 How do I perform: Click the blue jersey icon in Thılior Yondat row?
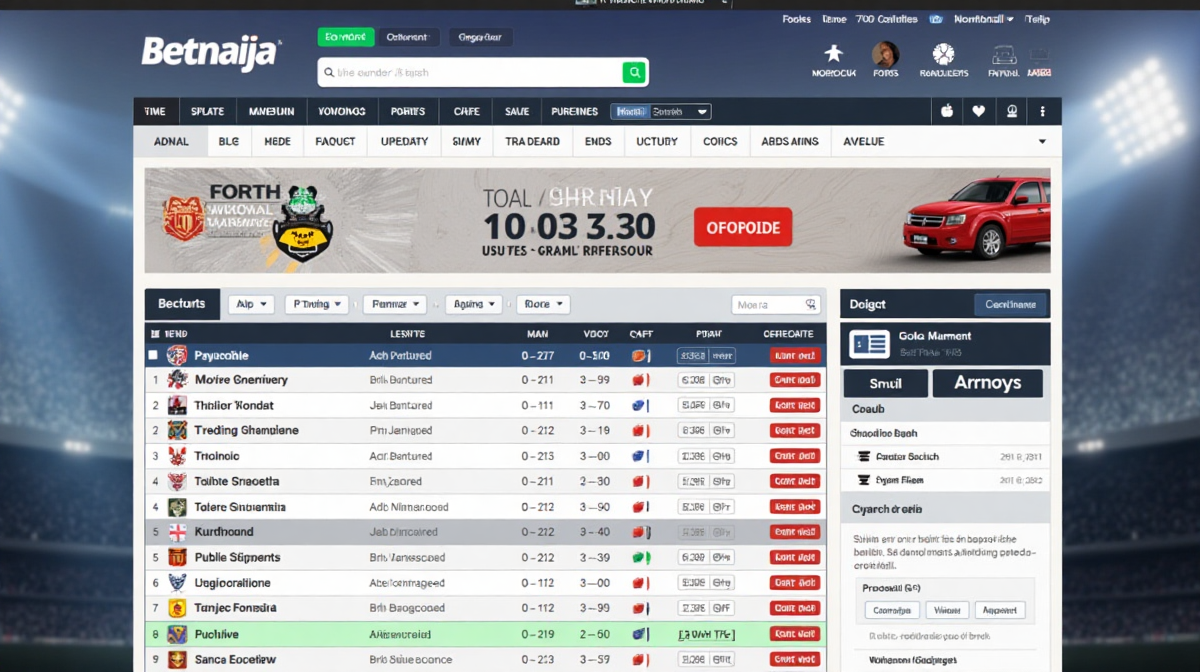[640, 405]
